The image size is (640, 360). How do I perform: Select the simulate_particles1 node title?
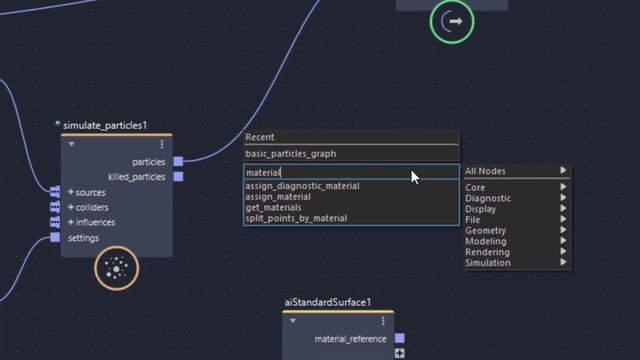[105, 126]
